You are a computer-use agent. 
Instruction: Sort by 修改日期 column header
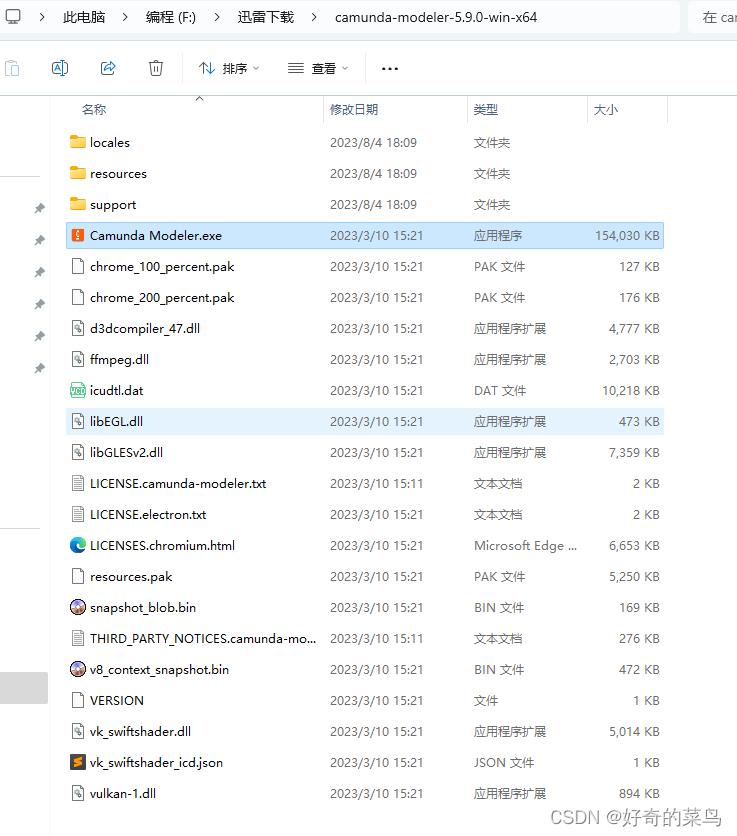[354, 110]
